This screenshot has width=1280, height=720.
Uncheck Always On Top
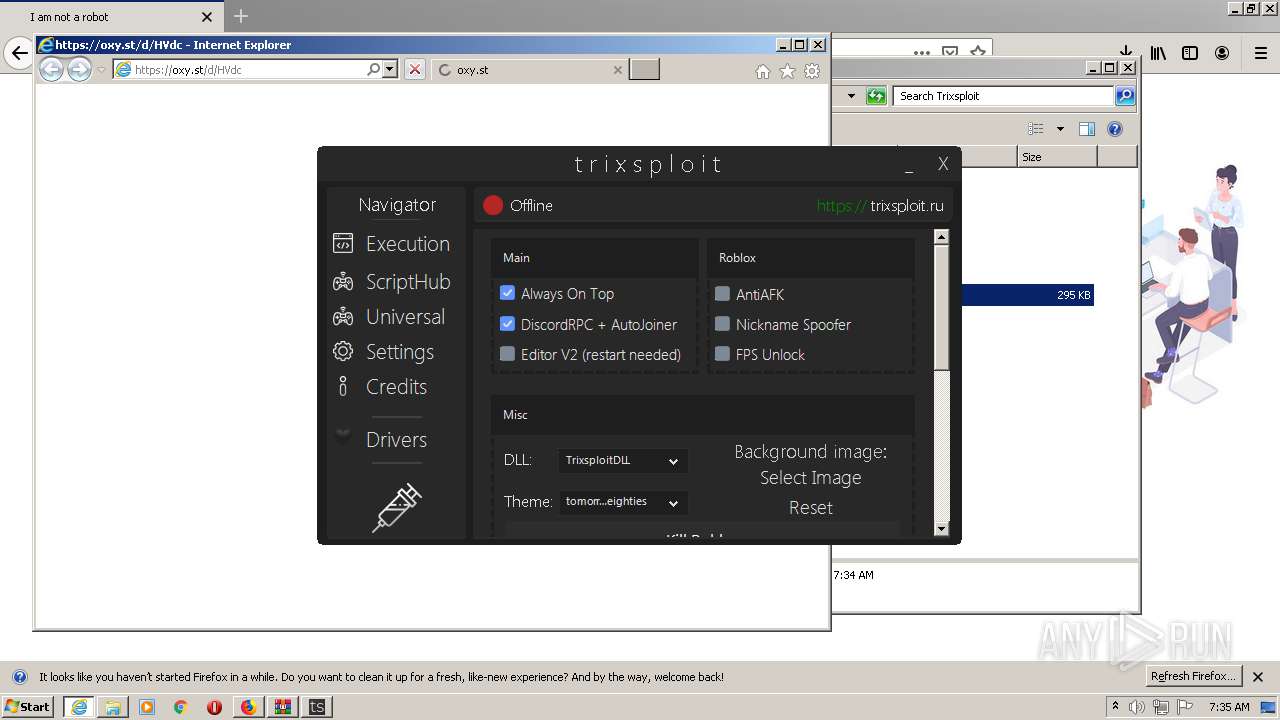(507, 293)
